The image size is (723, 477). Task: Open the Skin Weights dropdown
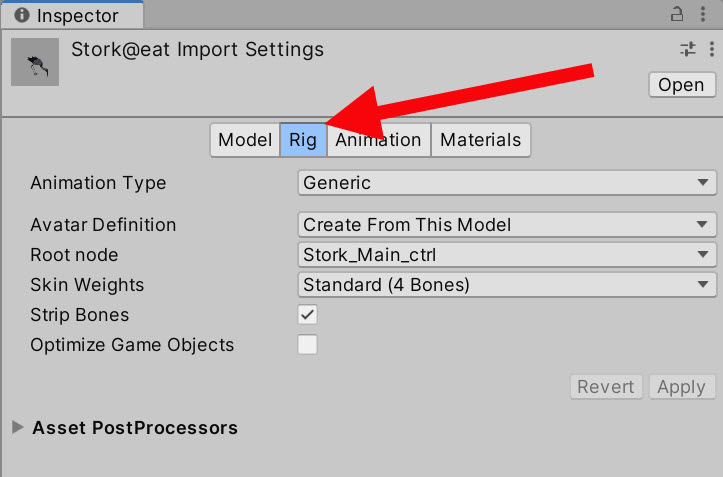coord(507,285)
